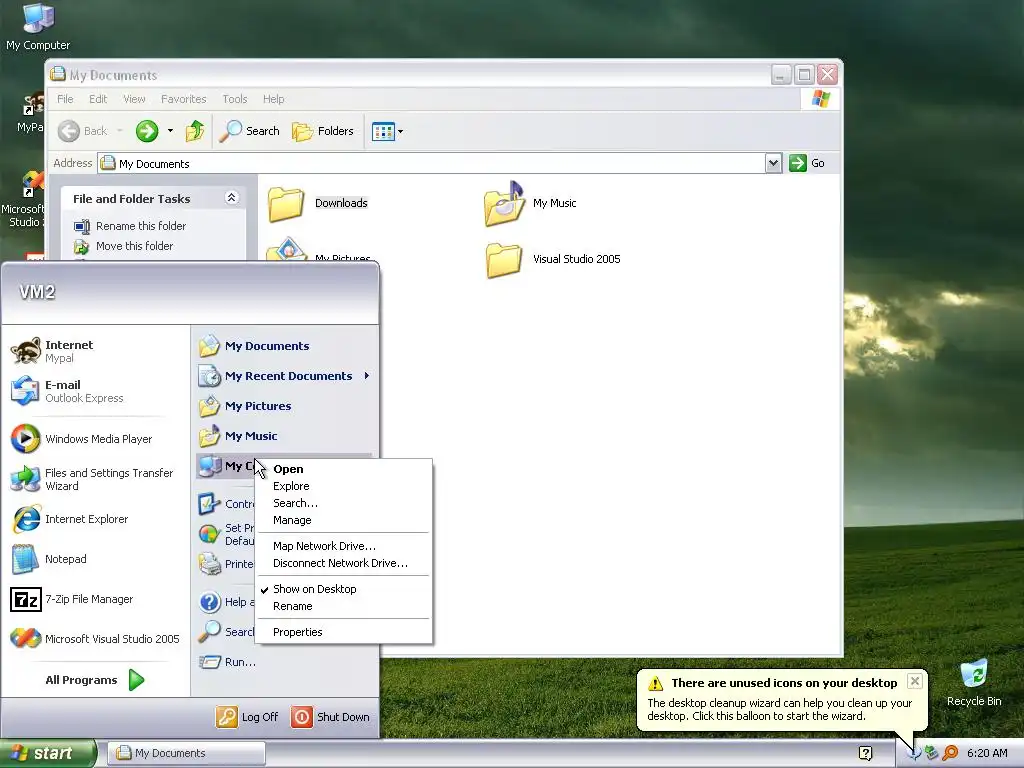The width and height of the screenshot is (1024, 768).
Task: Click the My Documents address field
Action: click(x=431, y=163)
